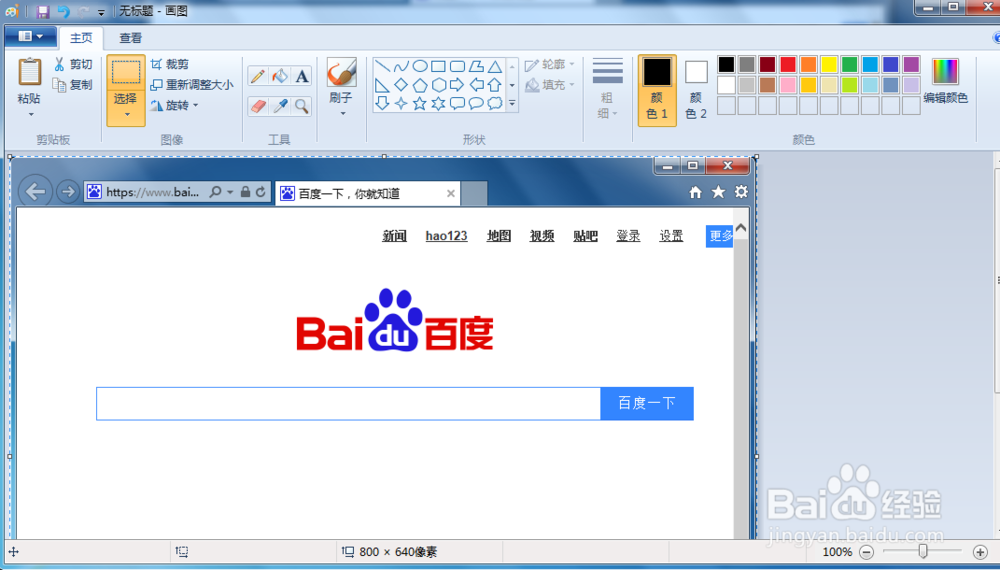Image resolution: width=1000 pixels, height=570 pixels.
Task: Click Cut (剪切) in clipboard group
Action: click(x=73, y=64)
